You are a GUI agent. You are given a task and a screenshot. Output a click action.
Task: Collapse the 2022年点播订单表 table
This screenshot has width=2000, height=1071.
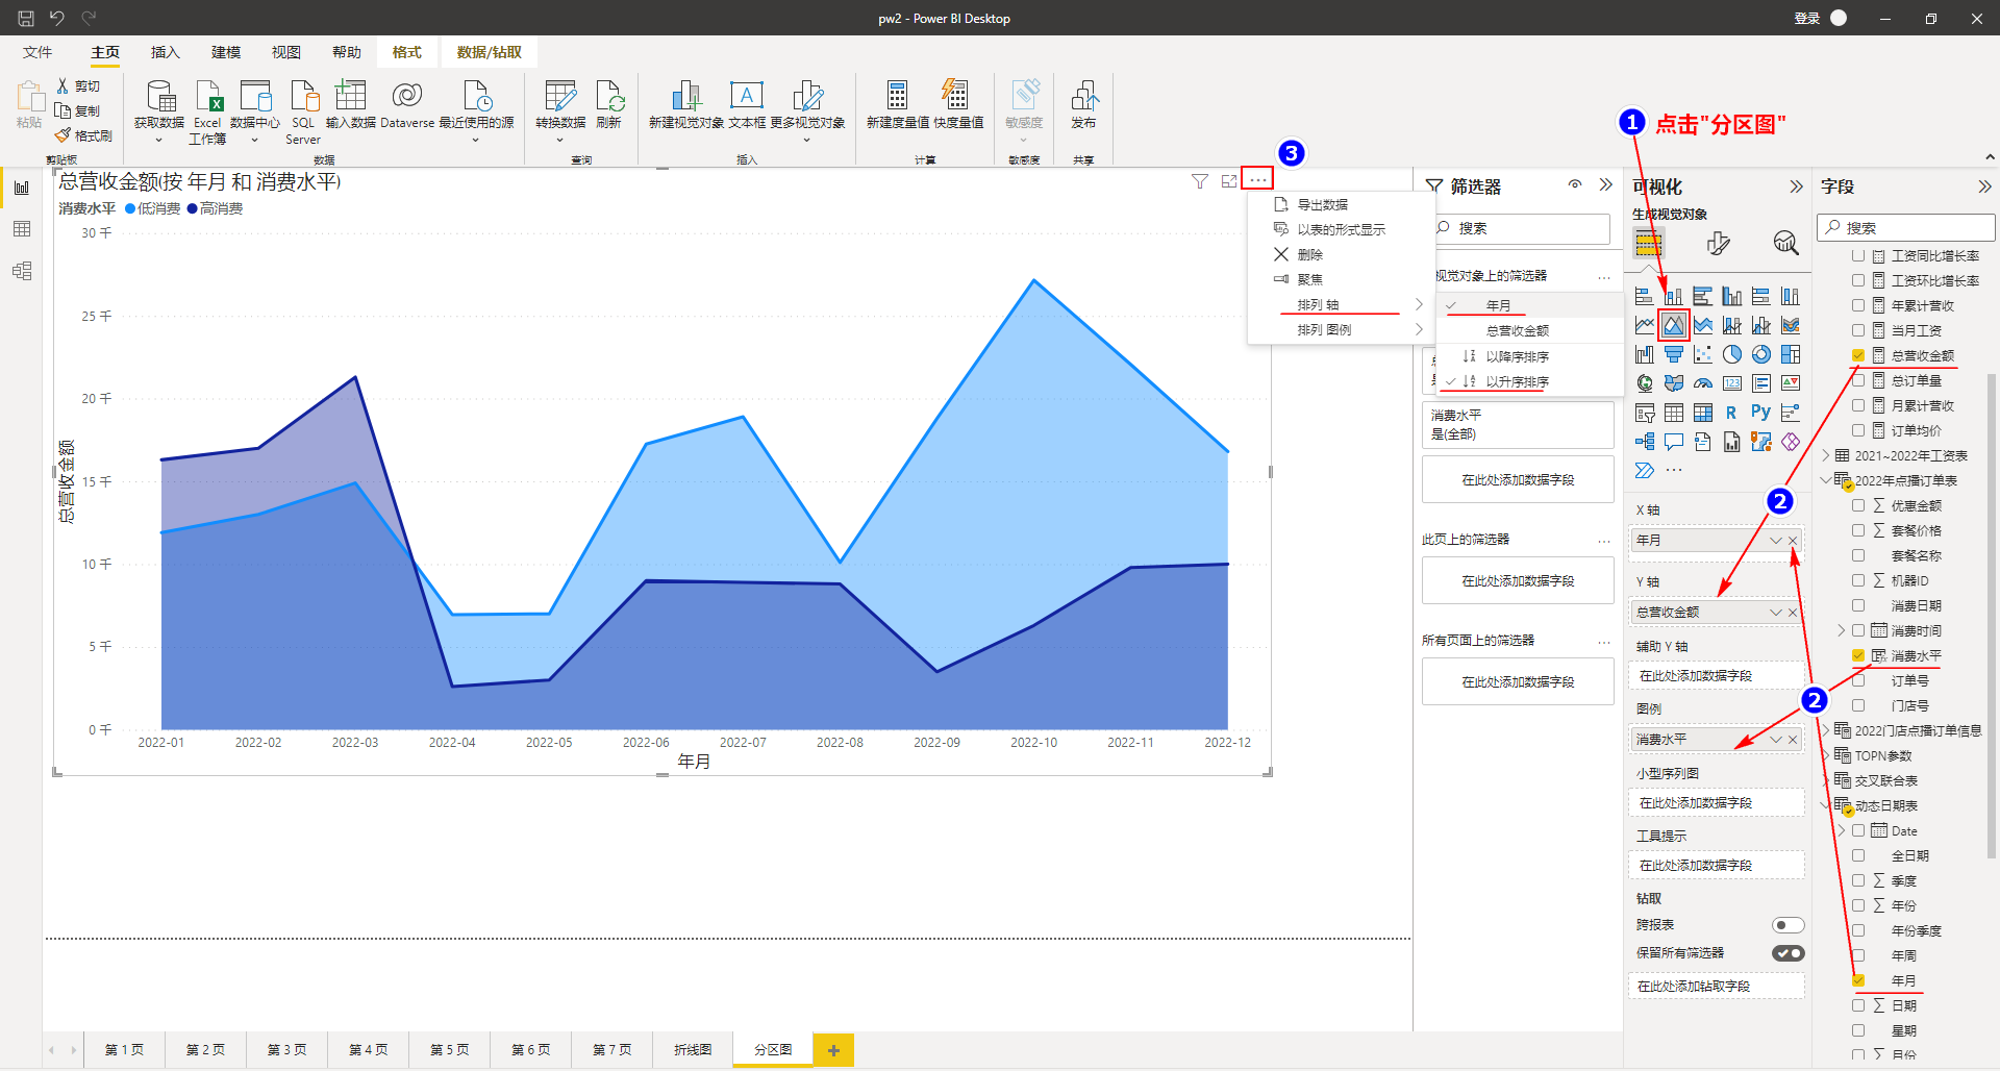[x=1826, y=480]
